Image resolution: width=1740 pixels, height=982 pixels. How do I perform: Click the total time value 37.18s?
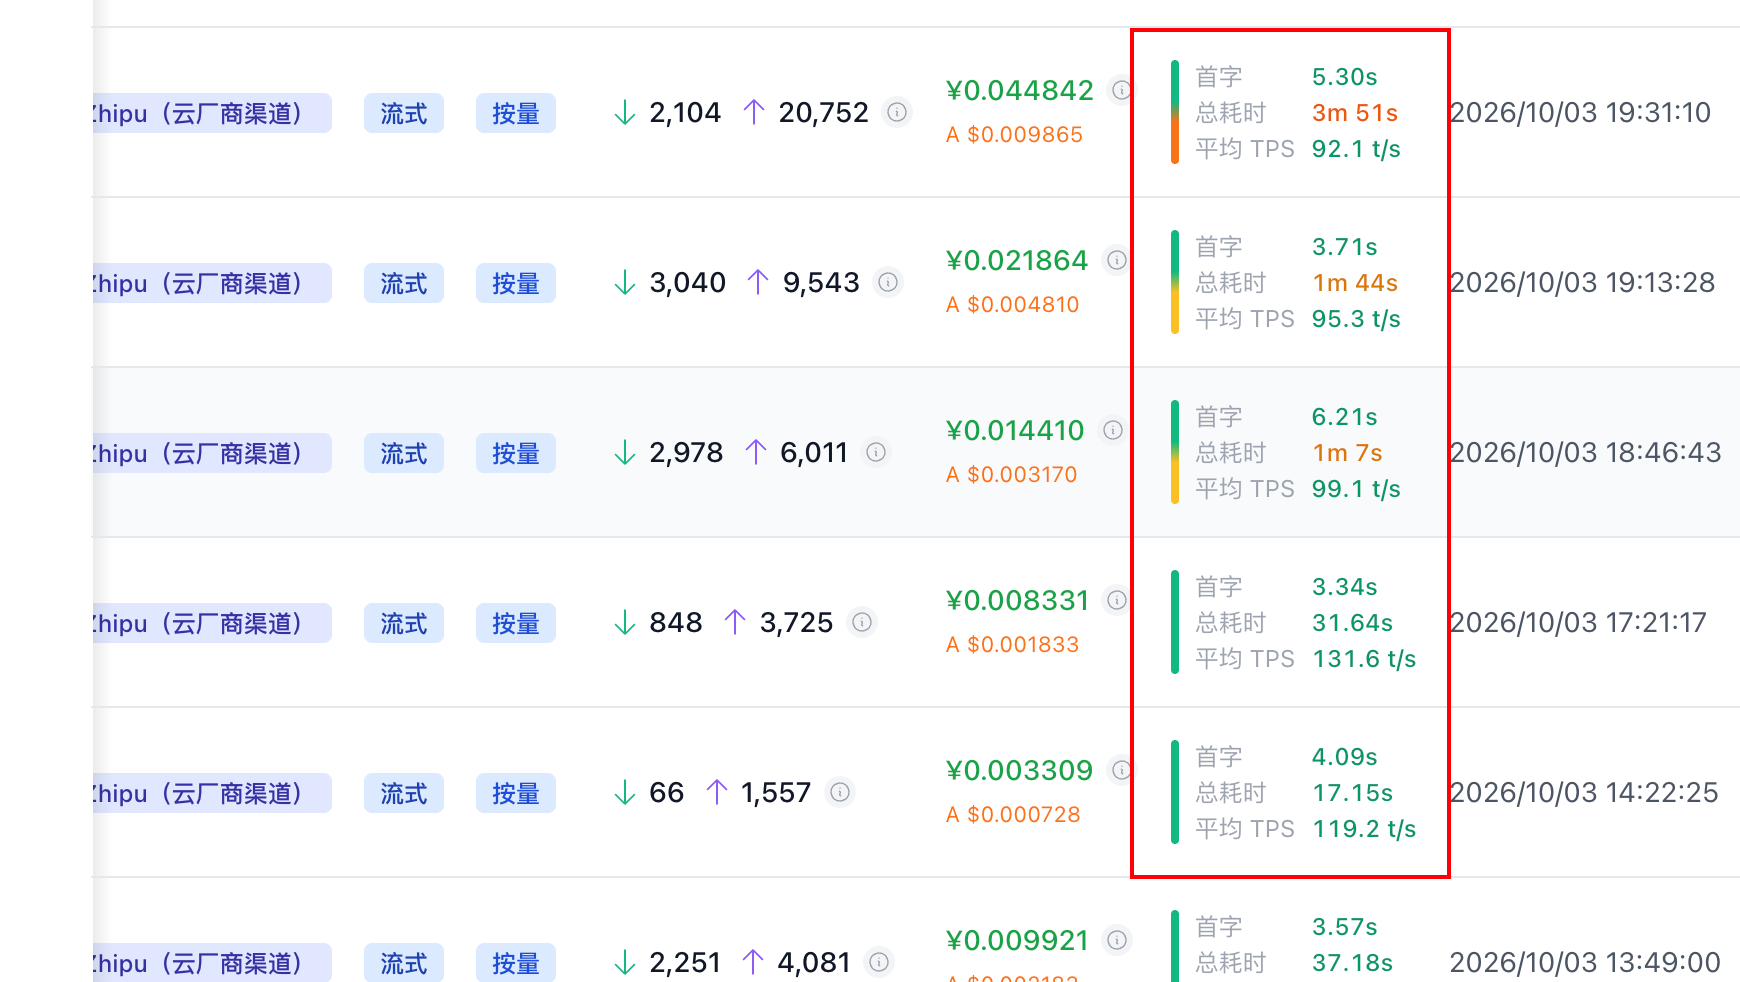pos(1353,963)
